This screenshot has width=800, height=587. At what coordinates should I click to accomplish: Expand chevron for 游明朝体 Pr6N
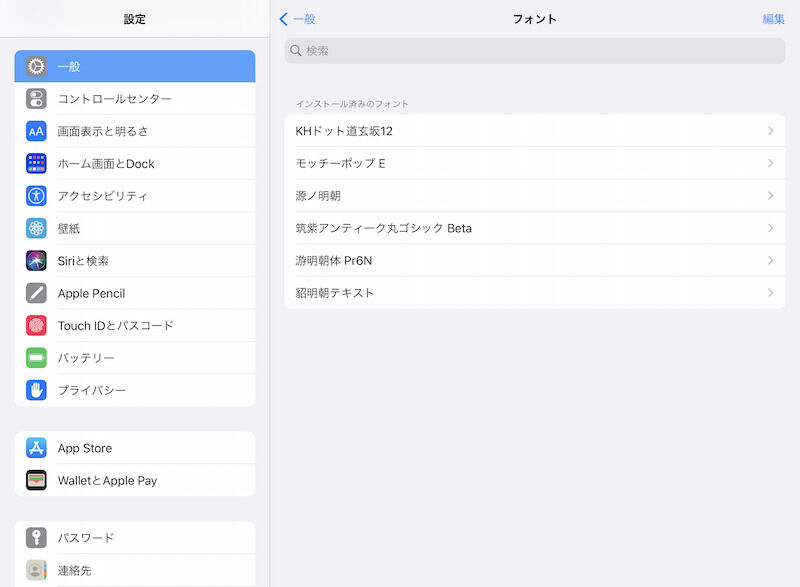pyautogui.click(x=770, y=261)
